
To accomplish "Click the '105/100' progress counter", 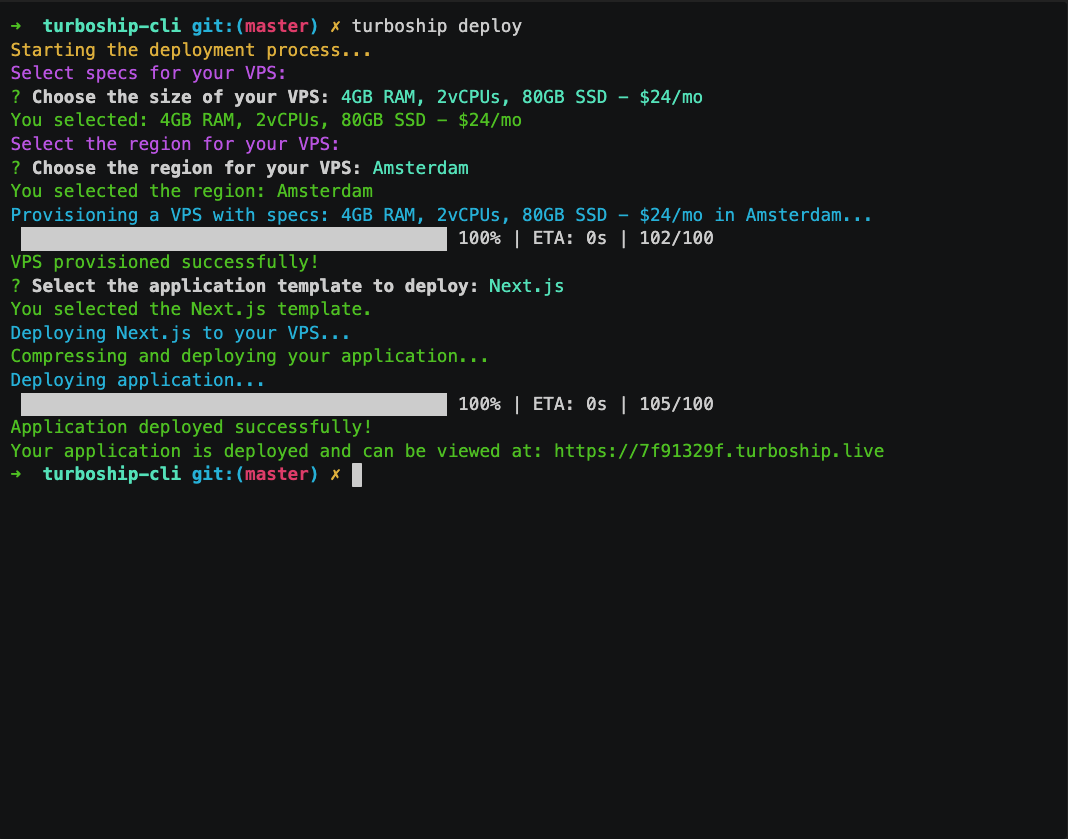I will point(676,404).
